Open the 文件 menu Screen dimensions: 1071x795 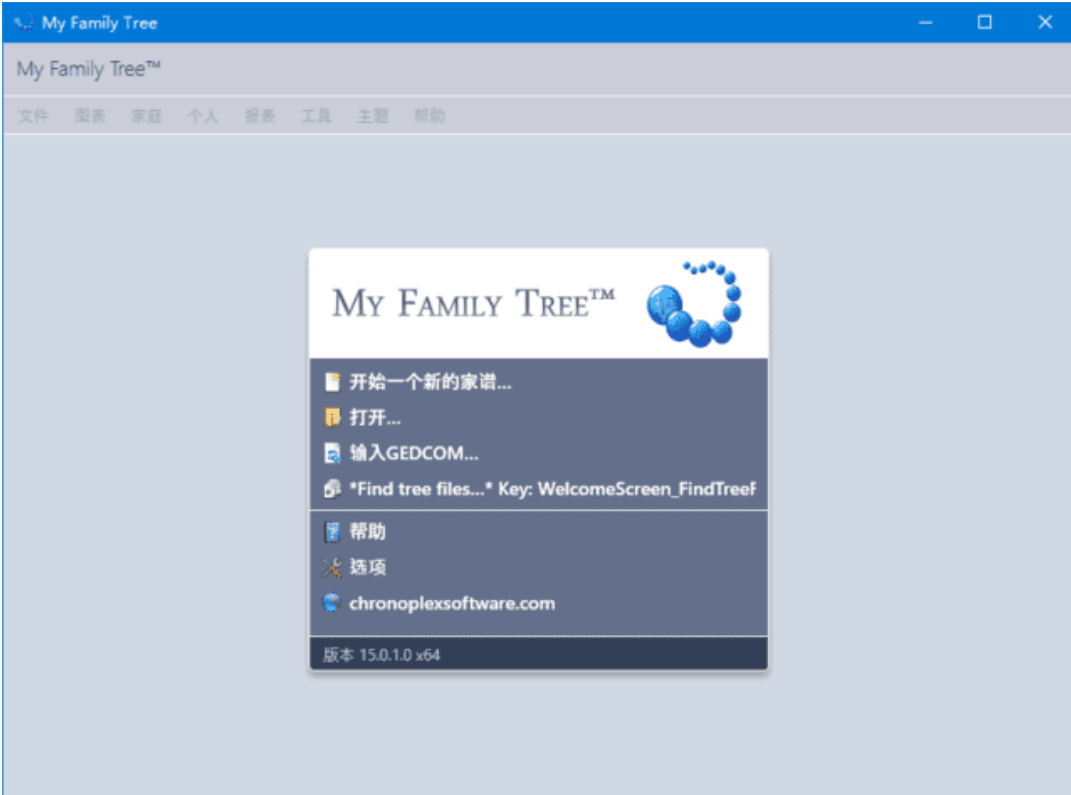click(x=33, y=116)
